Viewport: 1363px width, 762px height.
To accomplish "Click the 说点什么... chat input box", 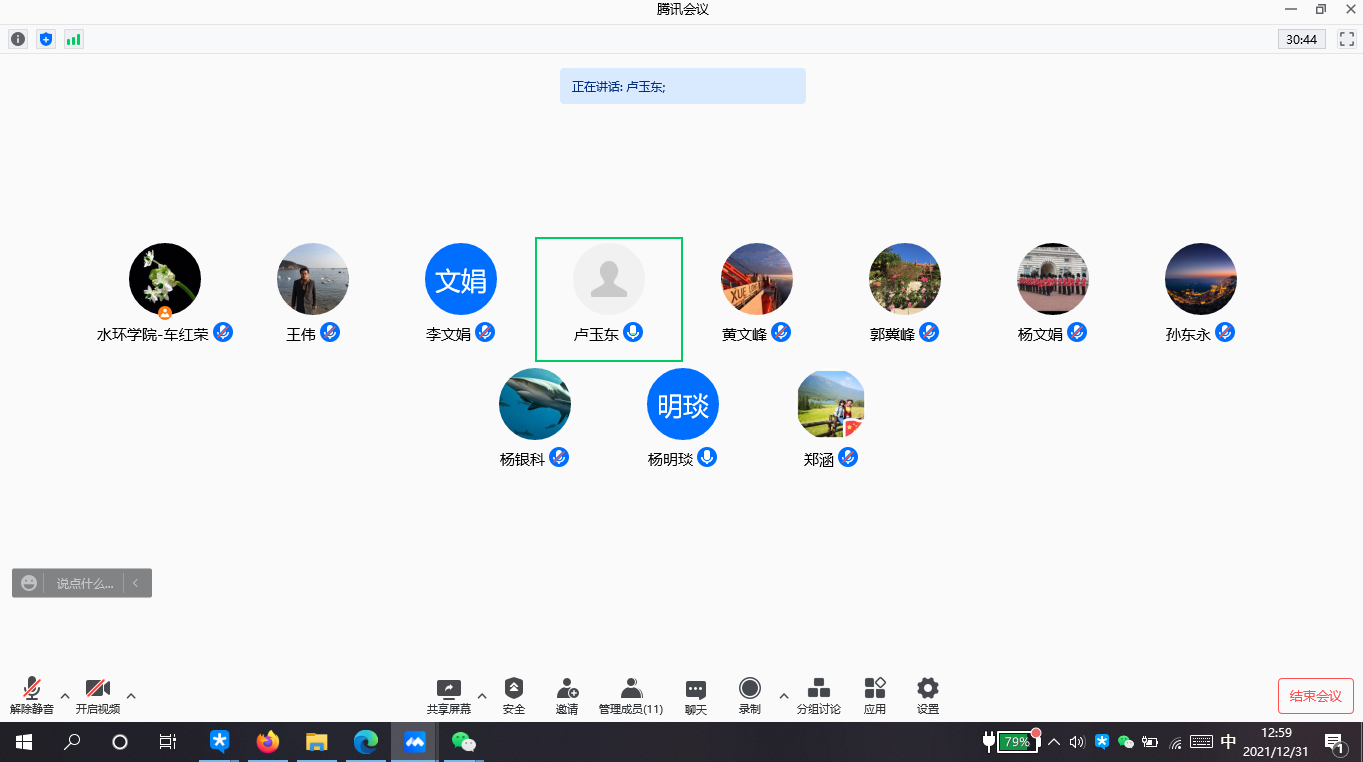I will click(84, 583).
